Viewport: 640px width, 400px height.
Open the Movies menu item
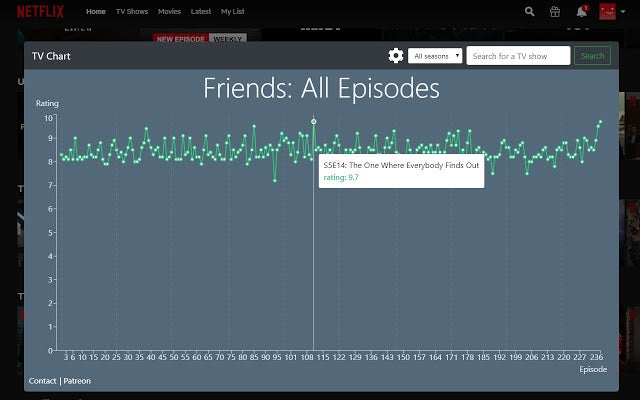169,11
